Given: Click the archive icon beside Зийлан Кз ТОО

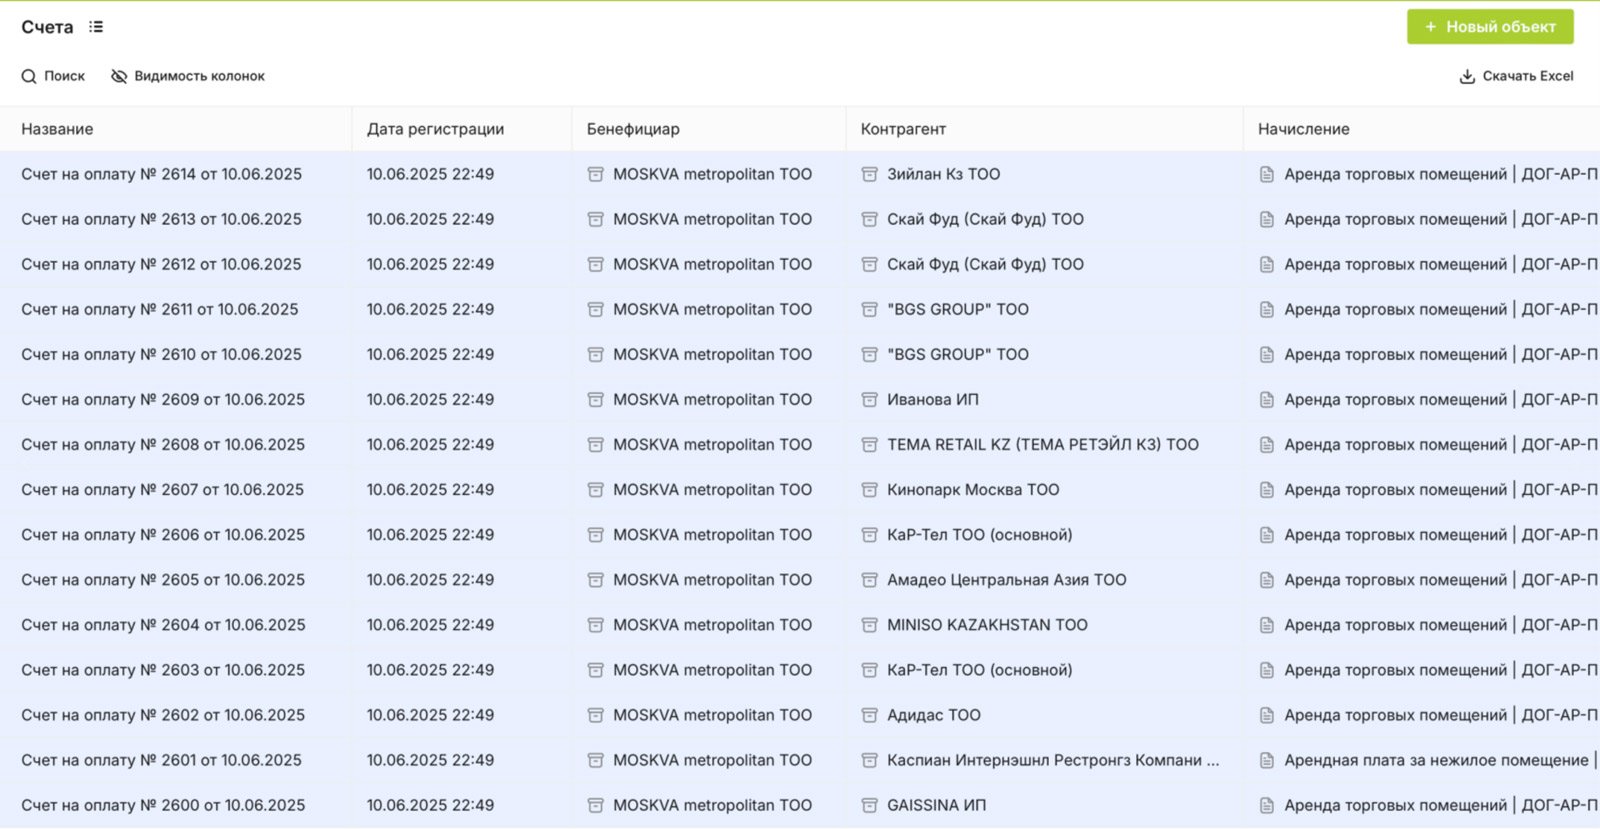Looking at the screenshot, I should pyautogui.click(x=869, y=174).
